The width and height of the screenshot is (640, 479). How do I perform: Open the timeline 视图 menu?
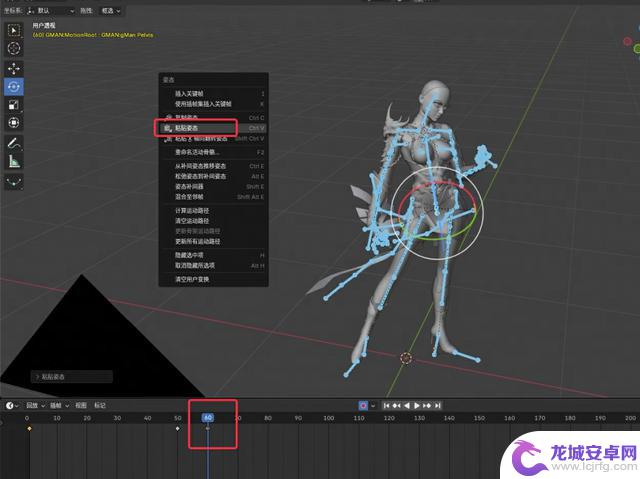pos(81,406)
